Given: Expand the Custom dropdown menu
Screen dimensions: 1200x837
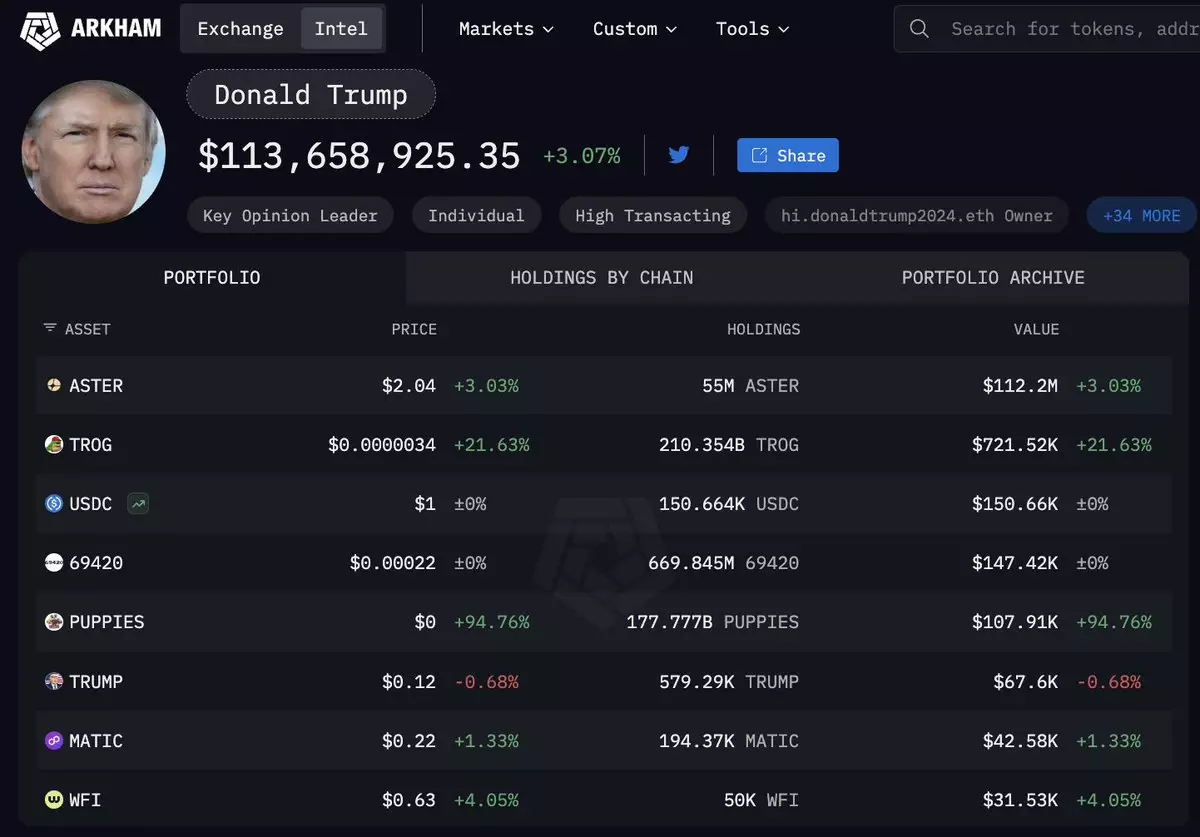Looking at the screenshot, I should tap(635, 29).
